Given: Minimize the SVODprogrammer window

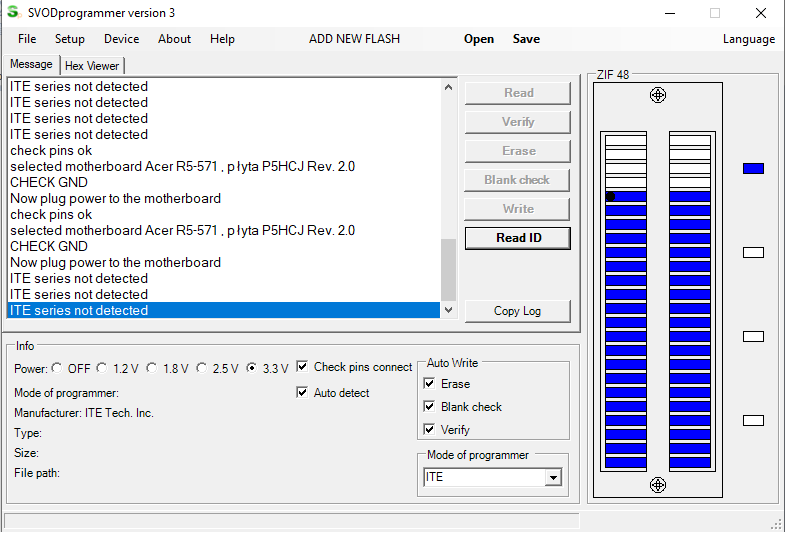Looking at the screenshot, I should coord(670,13).
